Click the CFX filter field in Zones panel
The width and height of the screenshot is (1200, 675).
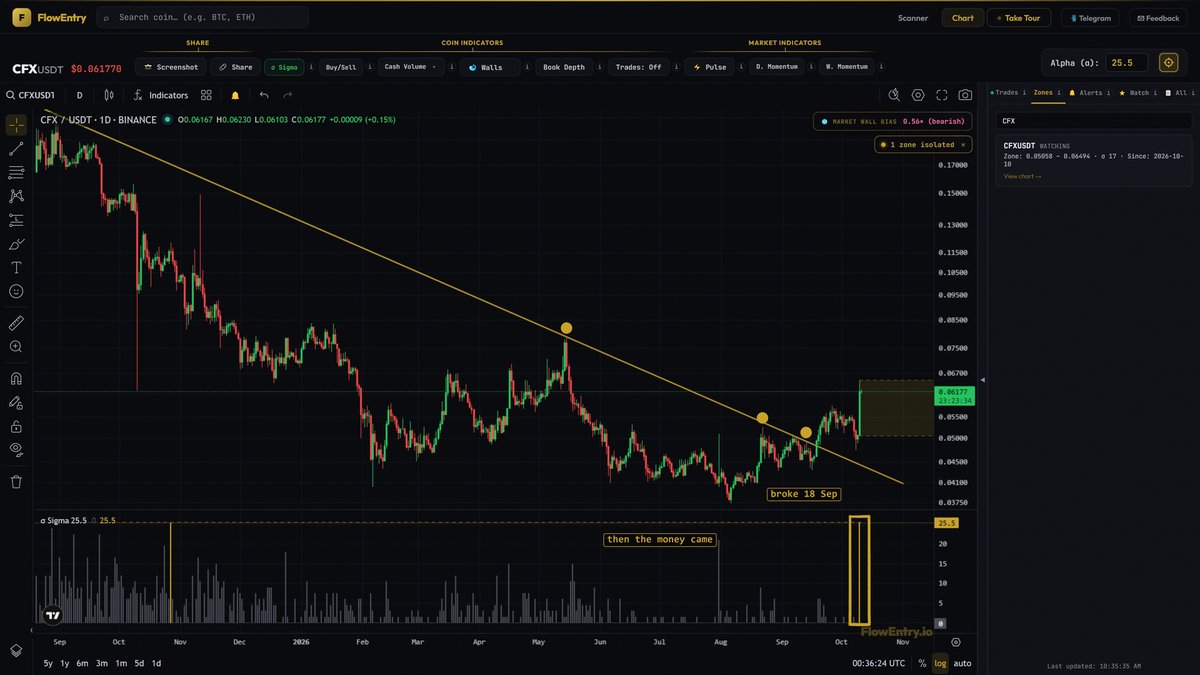pos(1093,120)
